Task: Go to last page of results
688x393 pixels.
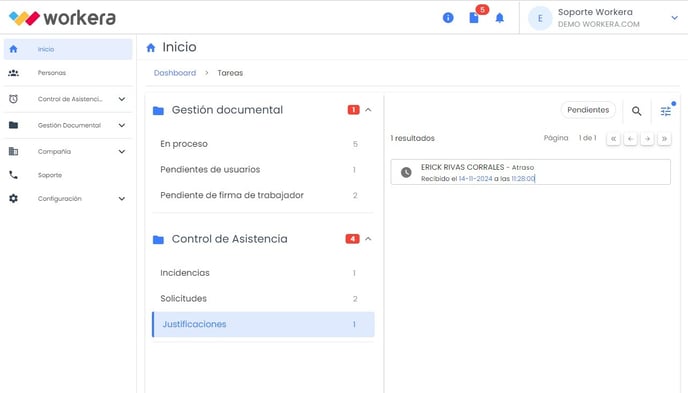Action: [x=664, y=139]
